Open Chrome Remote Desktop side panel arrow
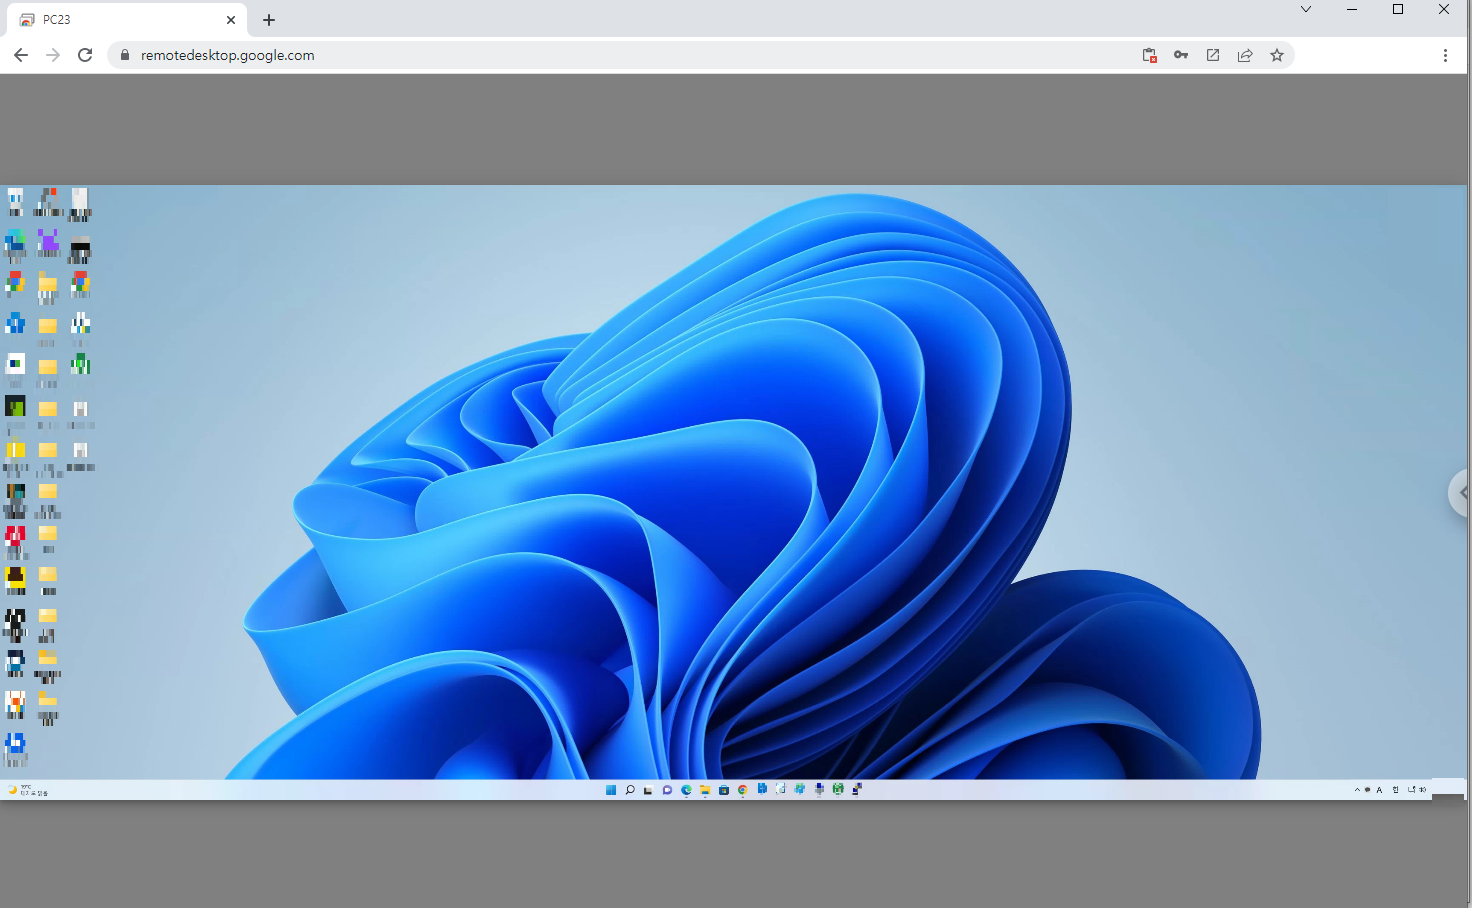The image size is (1472, 908). [x=1460, y=492]
